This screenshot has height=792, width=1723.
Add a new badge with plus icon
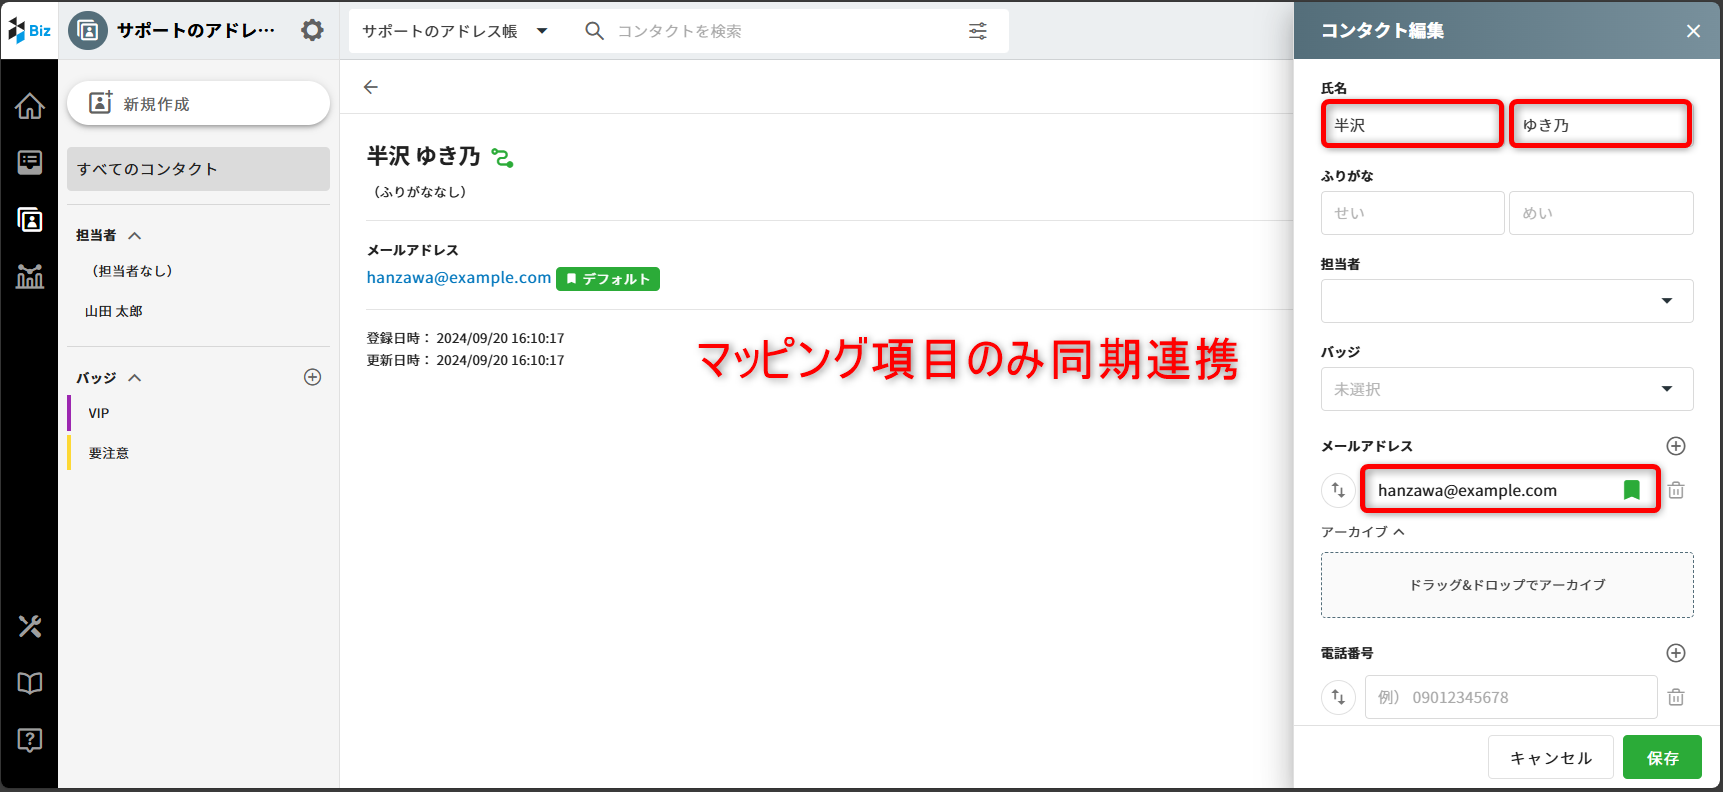312,377
